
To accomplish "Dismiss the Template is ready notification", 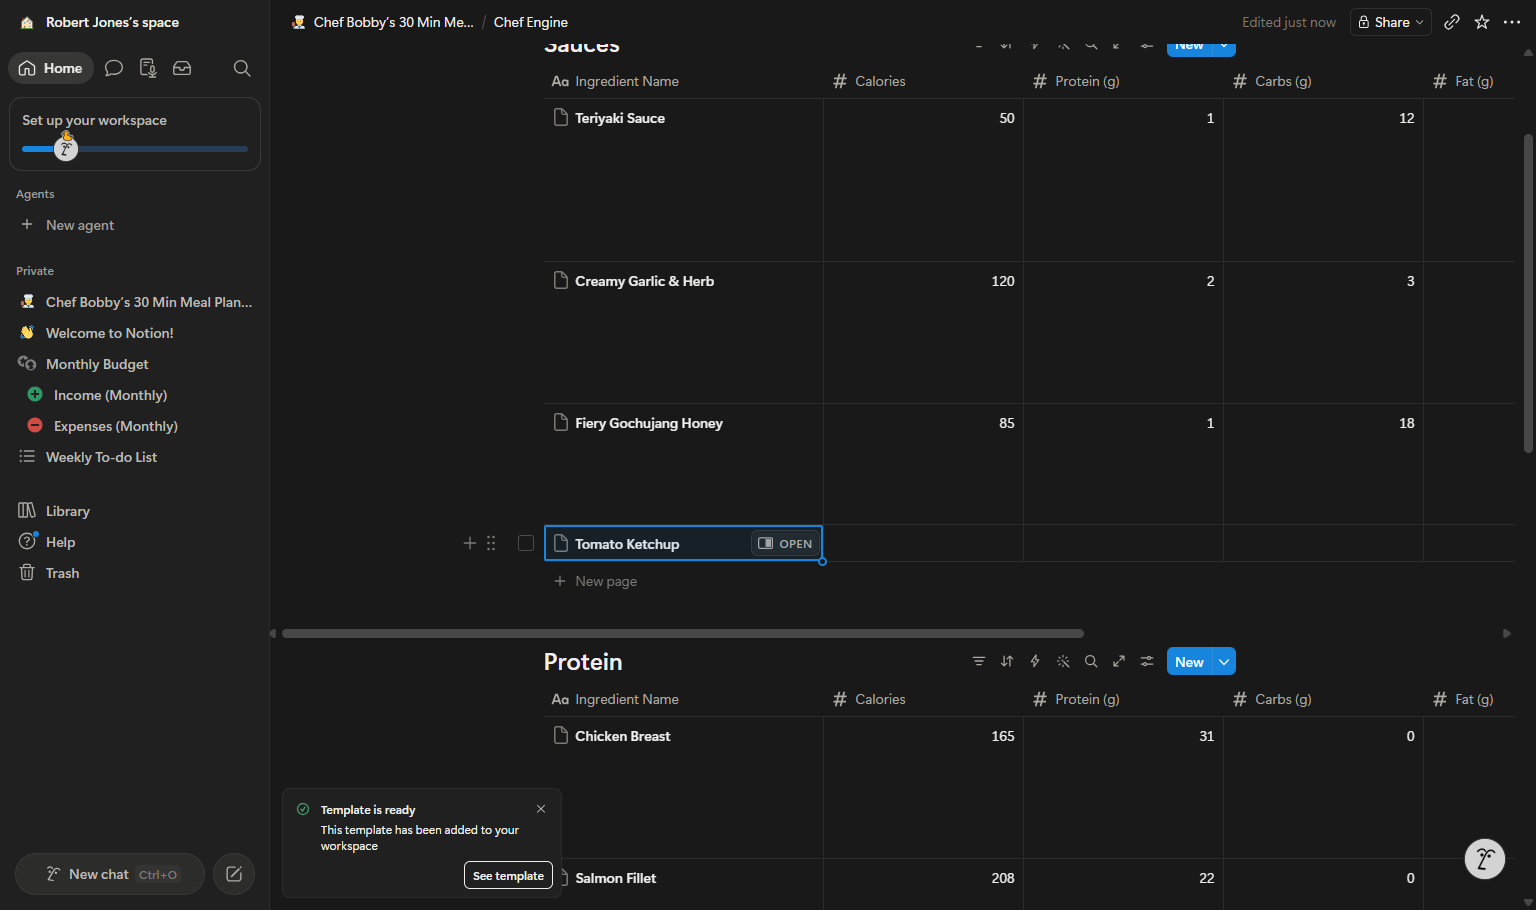I will (541, 809).
